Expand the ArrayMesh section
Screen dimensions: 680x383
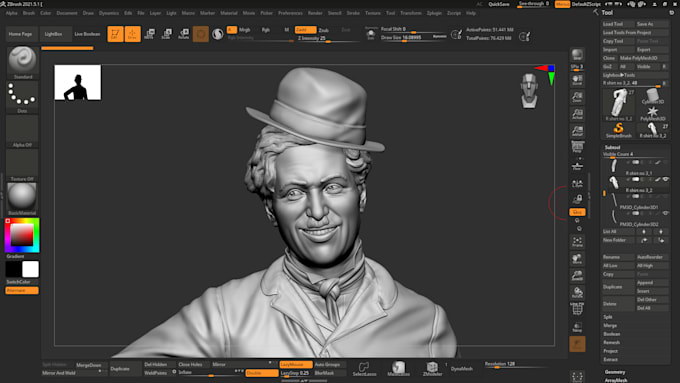pos(616,380)
